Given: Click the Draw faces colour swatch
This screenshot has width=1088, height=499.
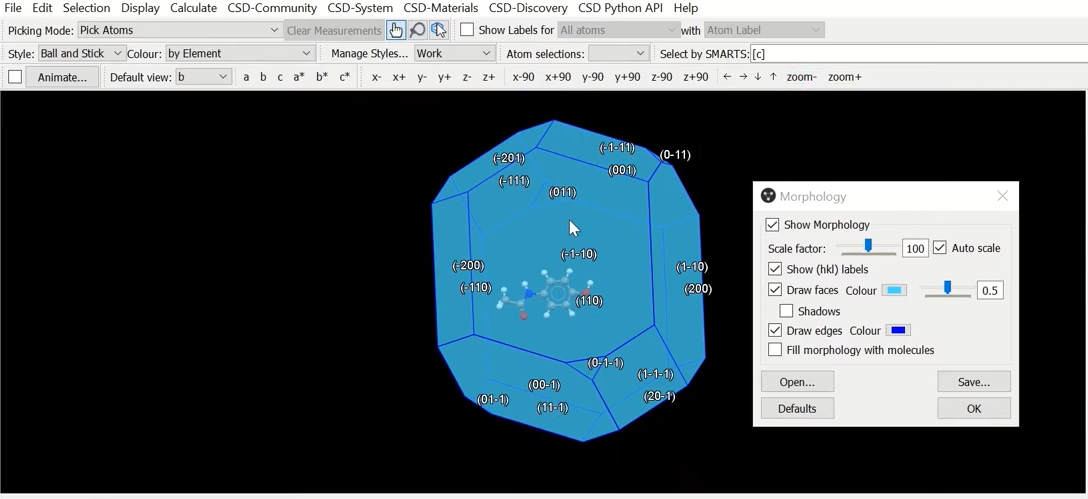Looking at the screenshot, I should click(894, 290).
